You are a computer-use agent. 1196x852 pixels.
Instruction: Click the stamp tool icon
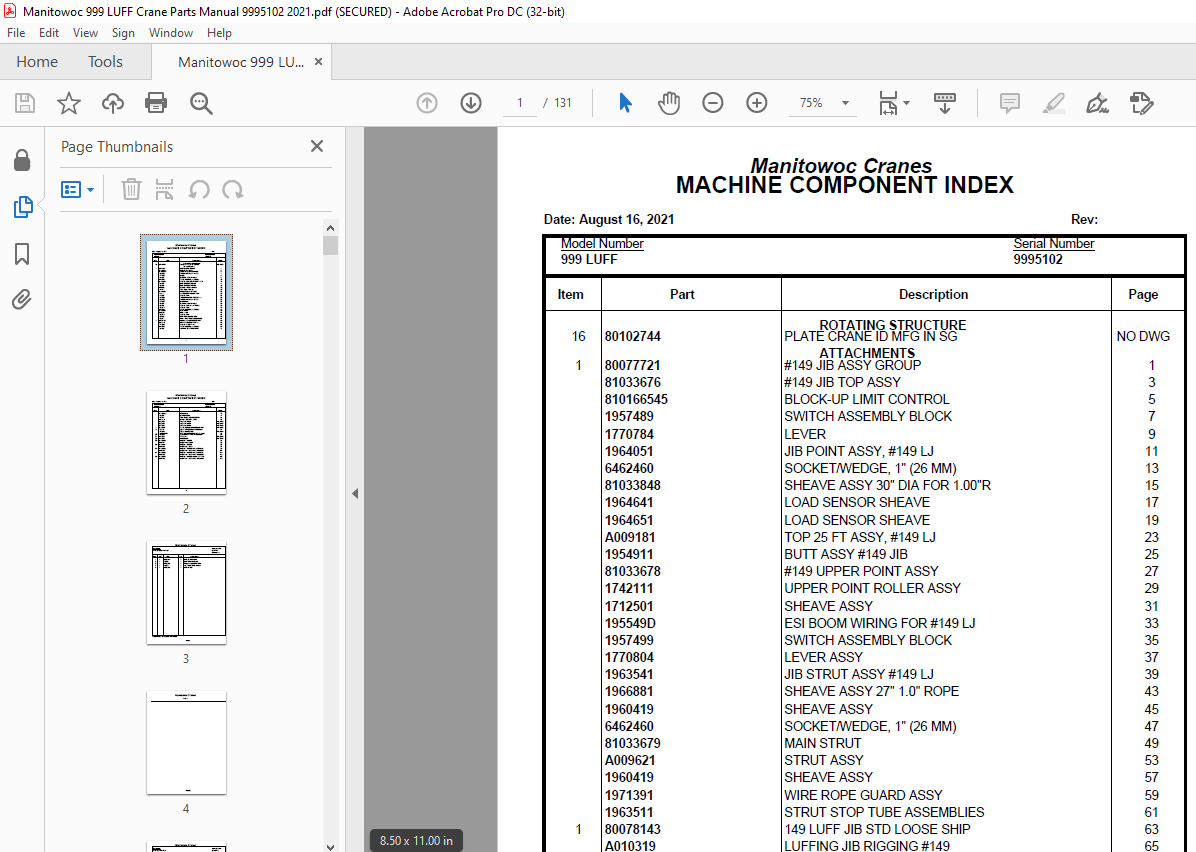point(1142,103)
